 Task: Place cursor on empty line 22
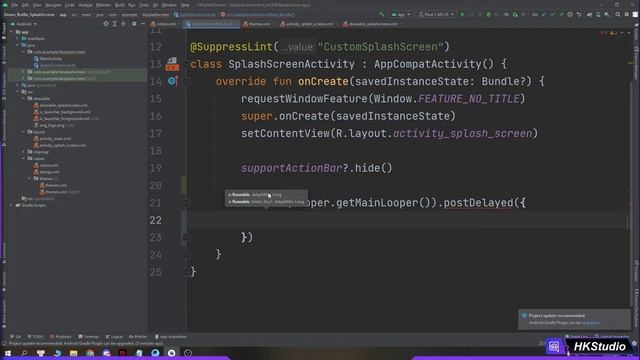(x=408, y=220)
